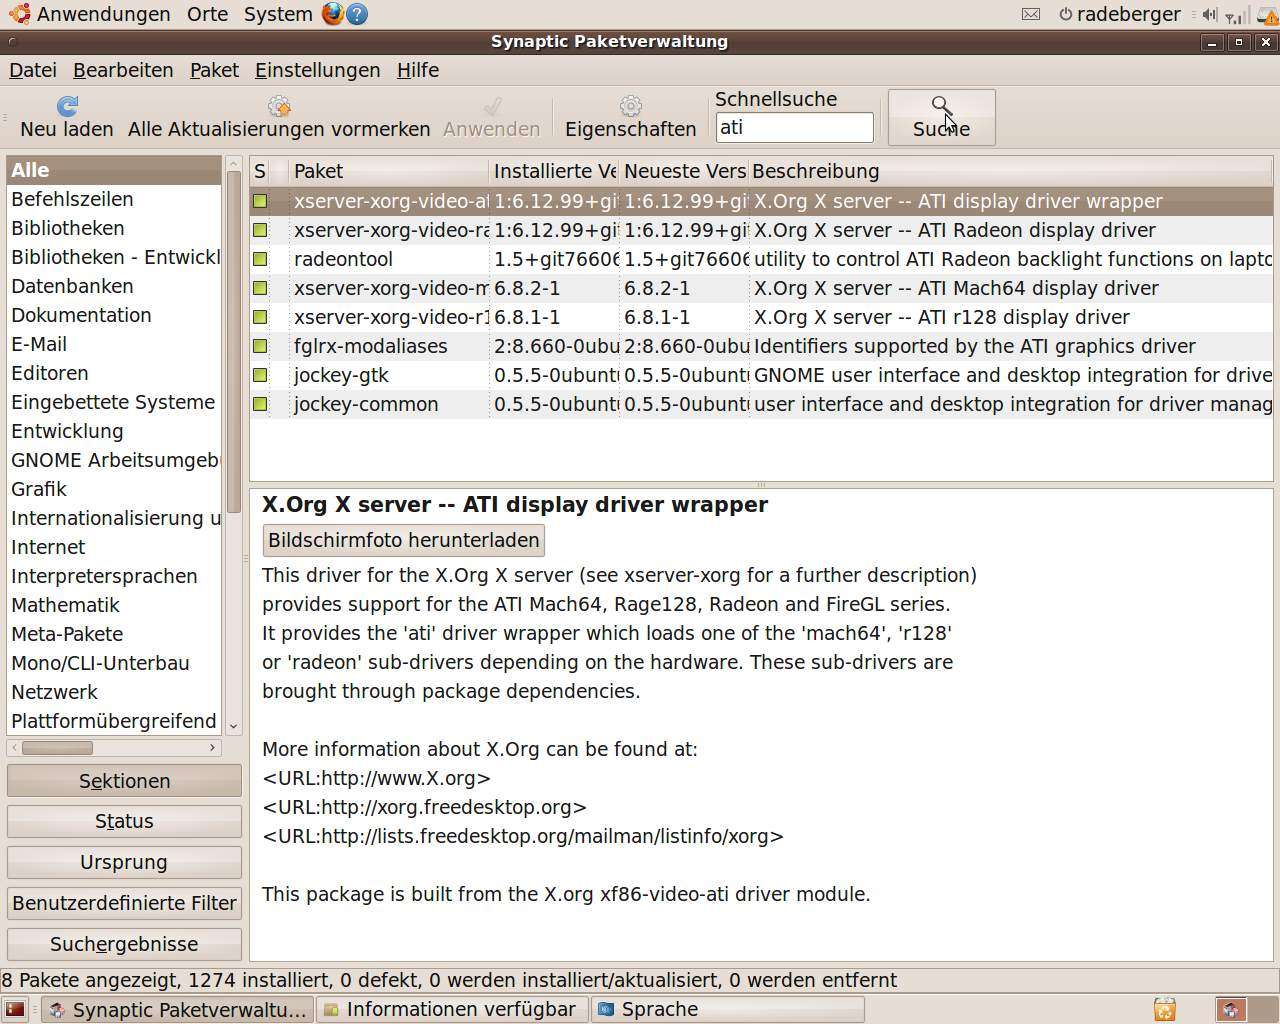1280x1024 pixels.
Task: Click the right arrow of the sections horizontal scrollbar
Action: pos(213,748)
